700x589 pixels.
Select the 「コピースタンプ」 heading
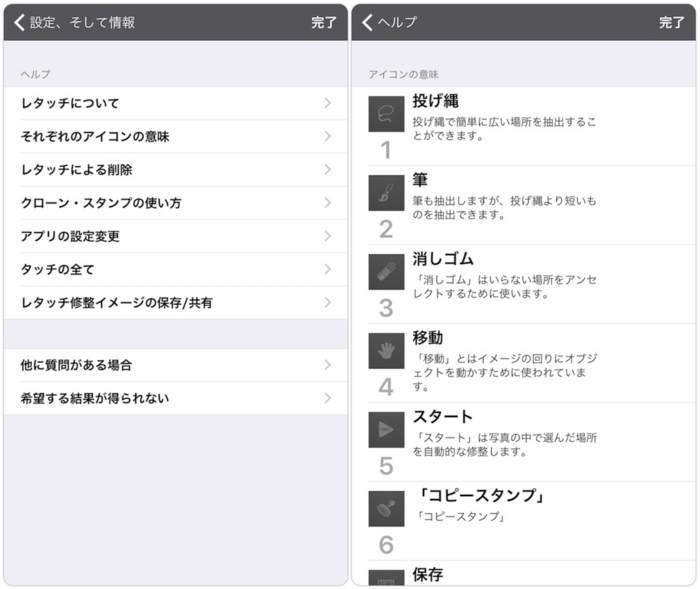pyautogui.click(x=481, y=495)
